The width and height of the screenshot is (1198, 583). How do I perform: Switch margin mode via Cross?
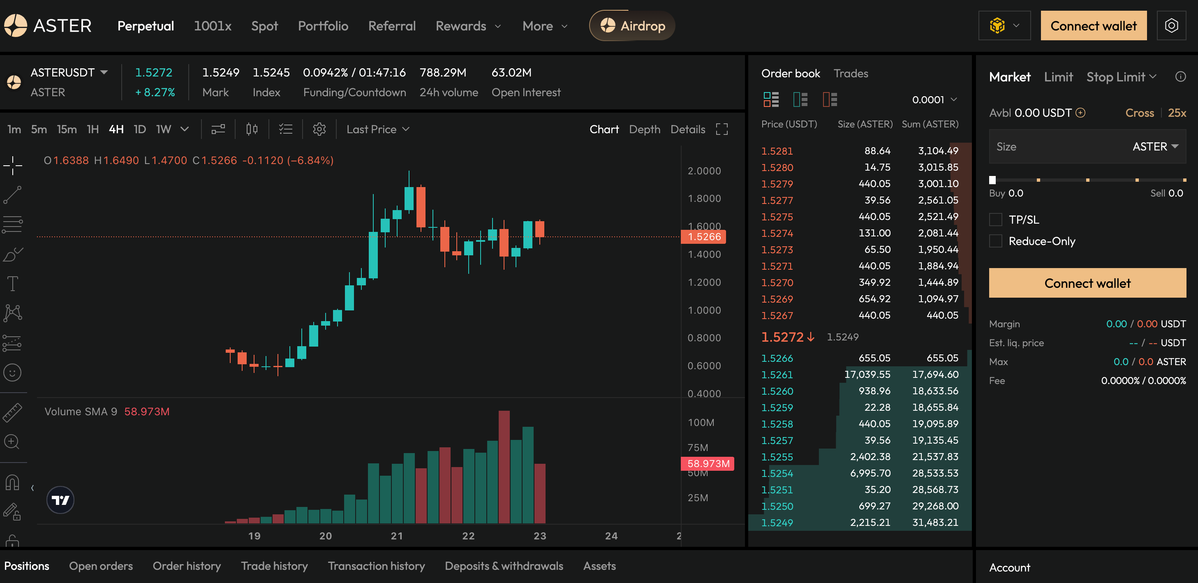tap(1139, 113)
